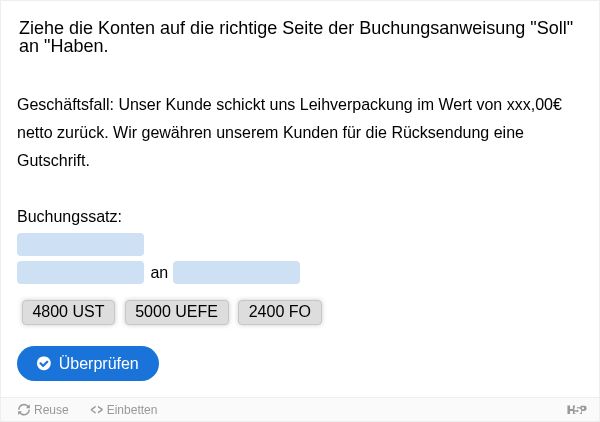Click the word "Leihverpackung" in the description

[356, 105]
